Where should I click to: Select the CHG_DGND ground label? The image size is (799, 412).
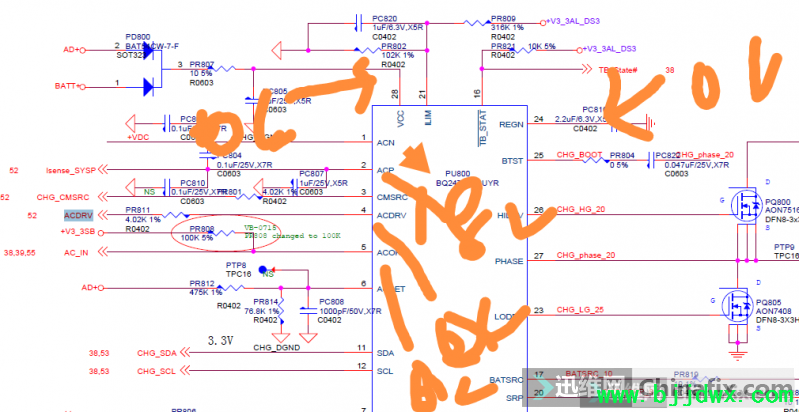click(277, 348)
